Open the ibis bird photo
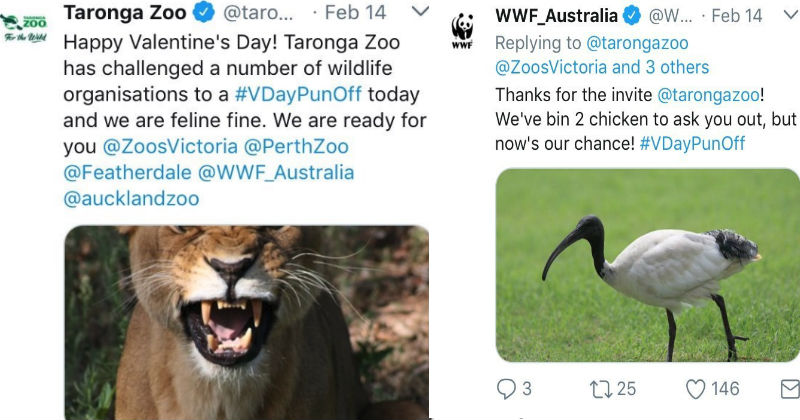 [646, 264]
